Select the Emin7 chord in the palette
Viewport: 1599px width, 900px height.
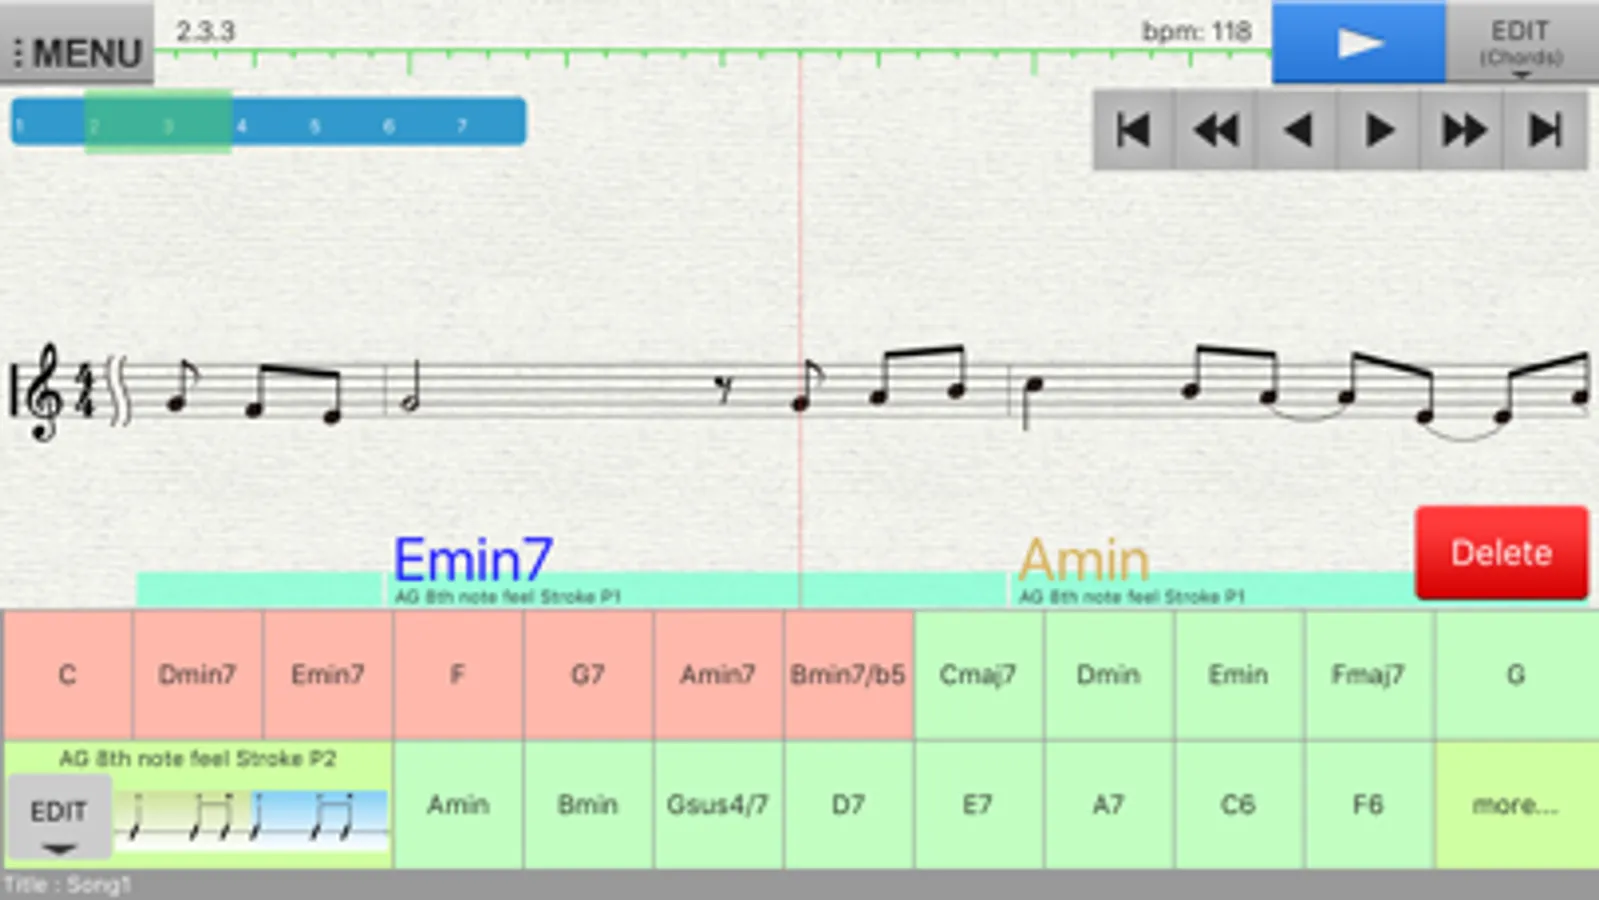click(327, 675)
